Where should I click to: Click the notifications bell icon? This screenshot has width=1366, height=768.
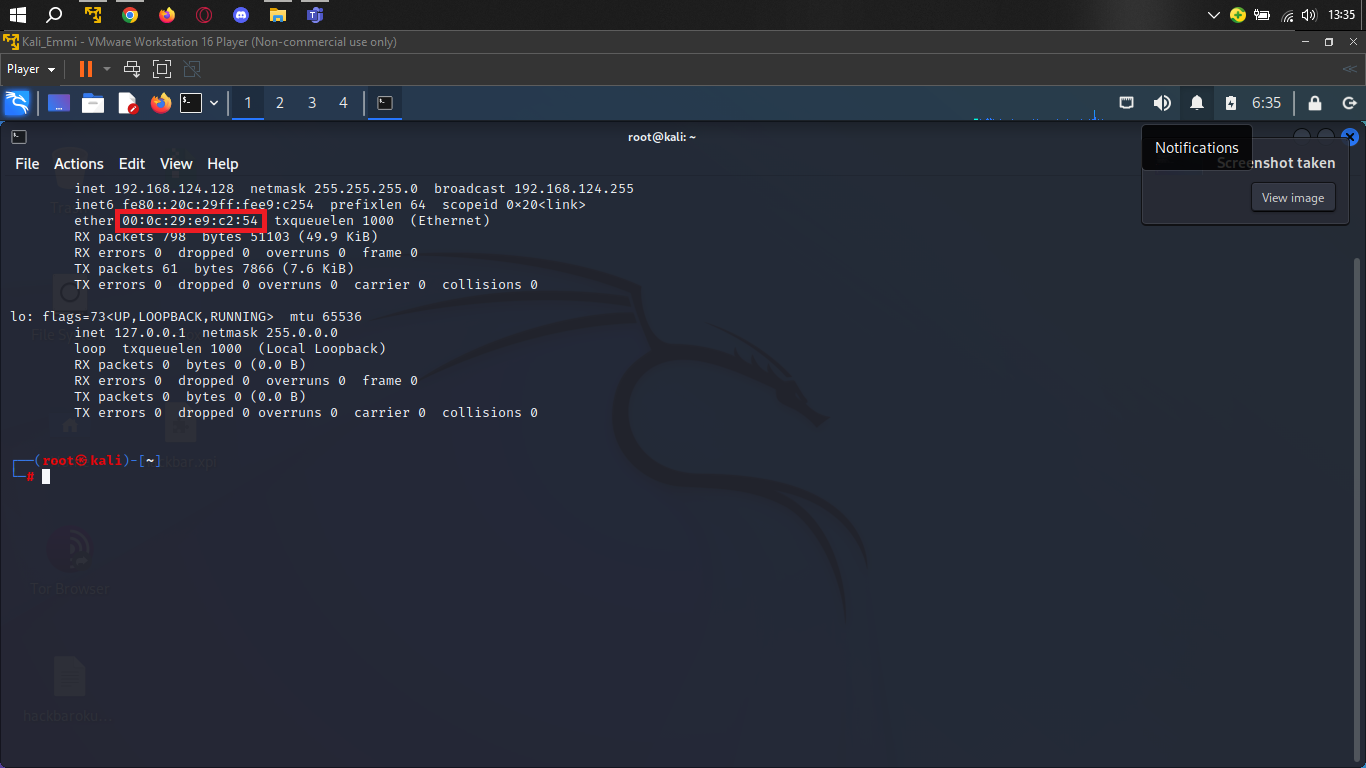1197,103
